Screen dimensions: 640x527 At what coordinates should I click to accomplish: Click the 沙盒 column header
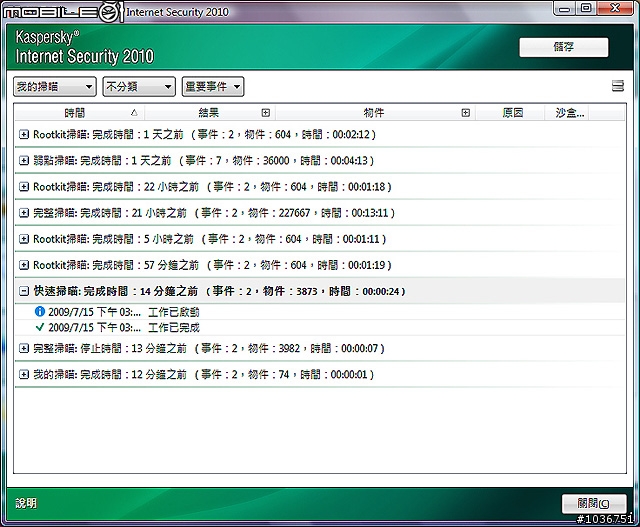click(x=569, y=113)
